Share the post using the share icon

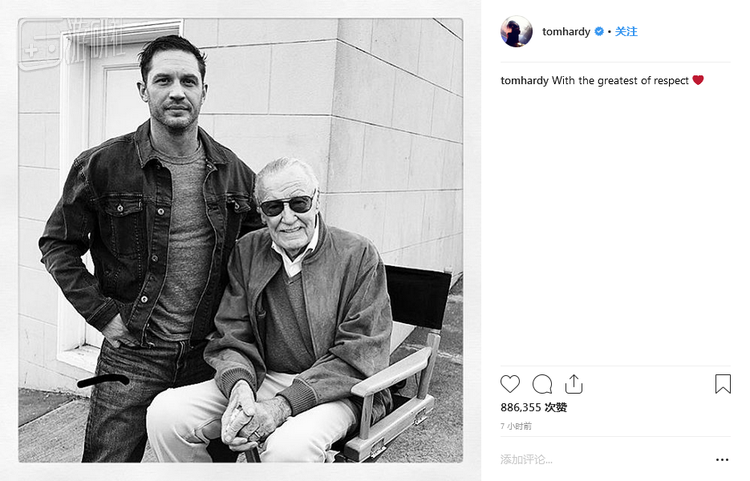[x=574, y=384]
